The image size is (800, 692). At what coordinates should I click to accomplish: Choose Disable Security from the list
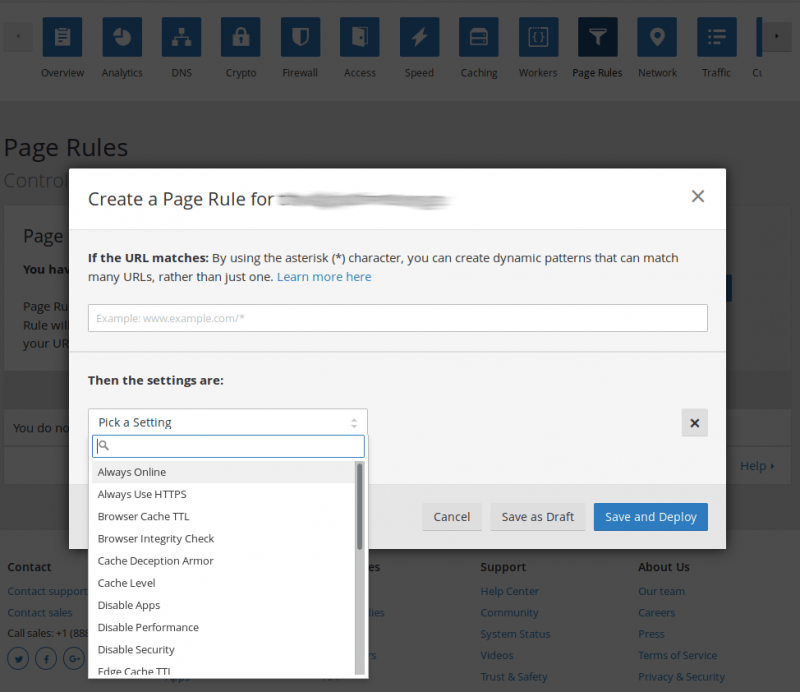(x=223, y=650)
